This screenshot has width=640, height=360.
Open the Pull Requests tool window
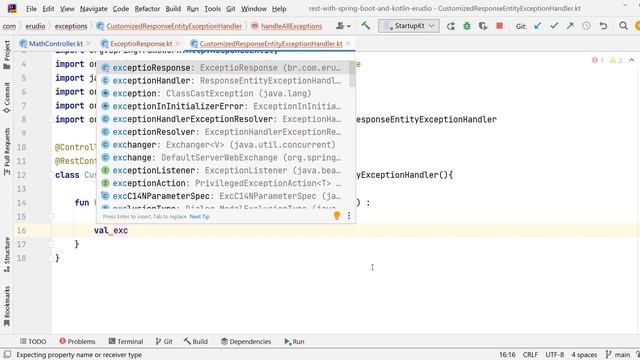pyautogui.click(x=7, y=151)
